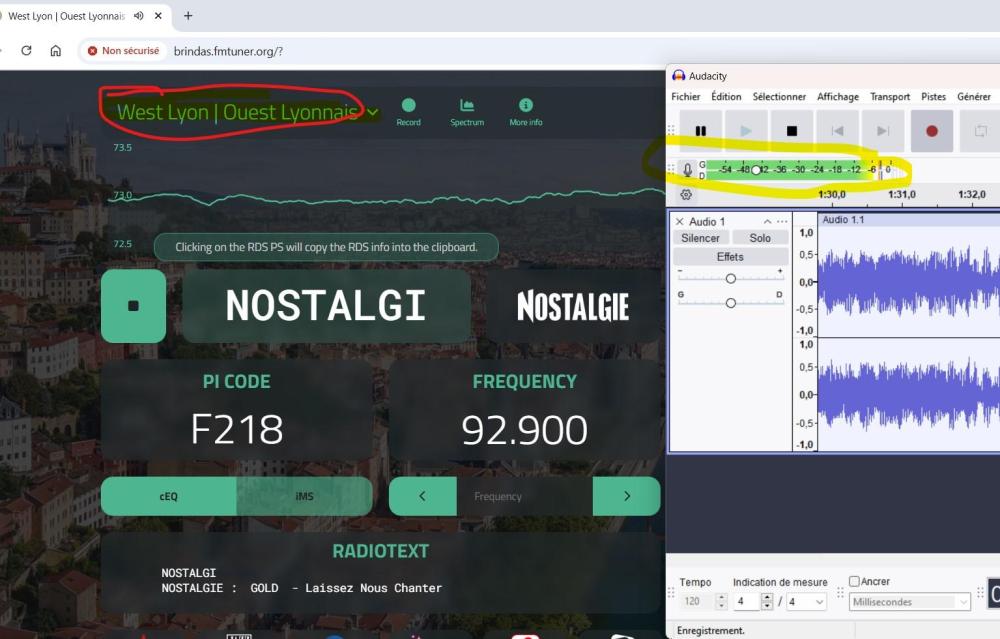Enable the Ancrer checkbox

tap(855, 581)
